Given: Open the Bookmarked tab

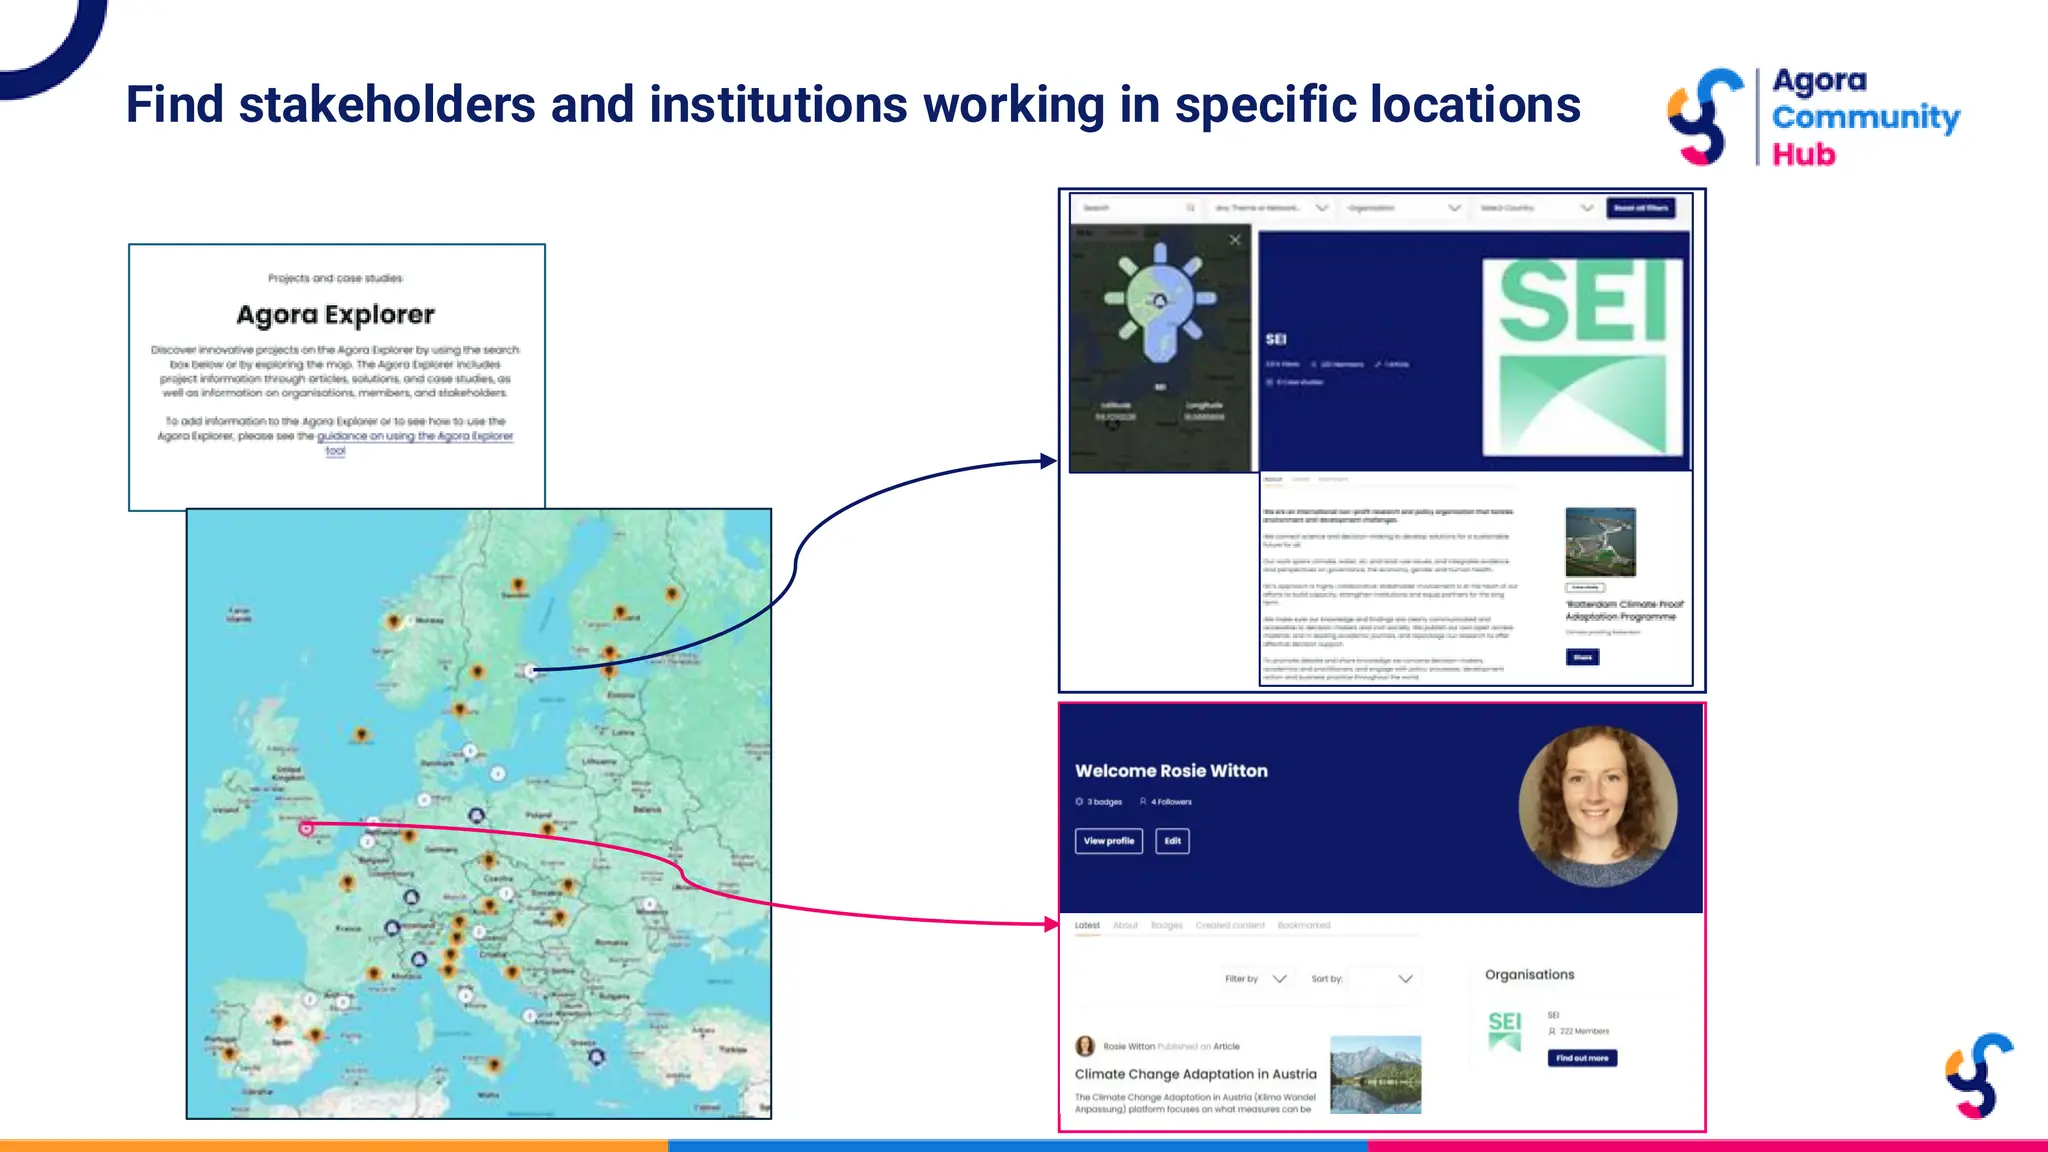Looking at the screenshot, I should pos(1304,925).
